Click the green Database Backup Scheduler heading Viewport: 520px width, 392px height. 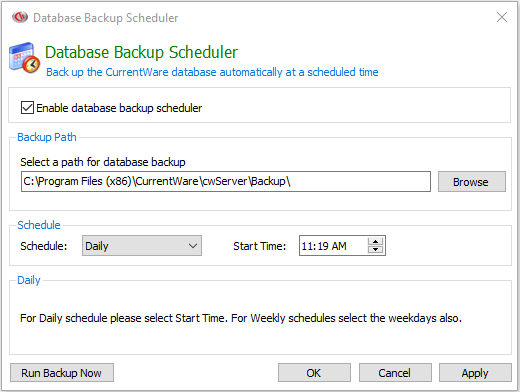(141, 53)
